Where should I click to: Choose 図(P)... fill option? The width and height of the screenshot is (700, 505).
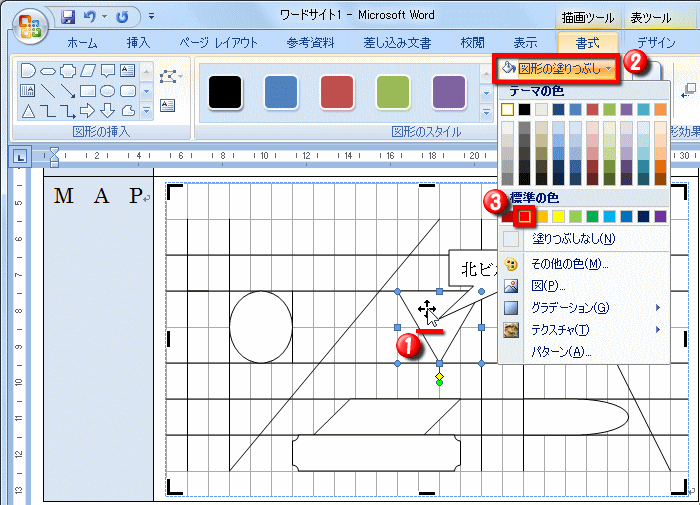click(583, 286)
